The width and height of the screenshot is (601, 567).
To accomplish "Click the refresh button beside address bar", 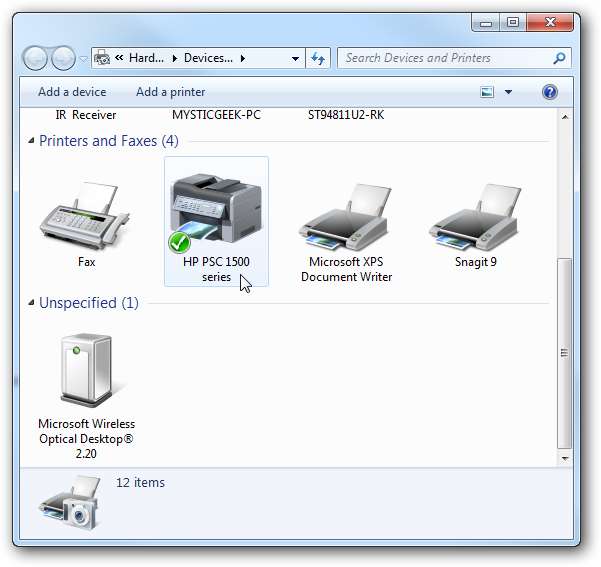I will click(x=318, y=58).
